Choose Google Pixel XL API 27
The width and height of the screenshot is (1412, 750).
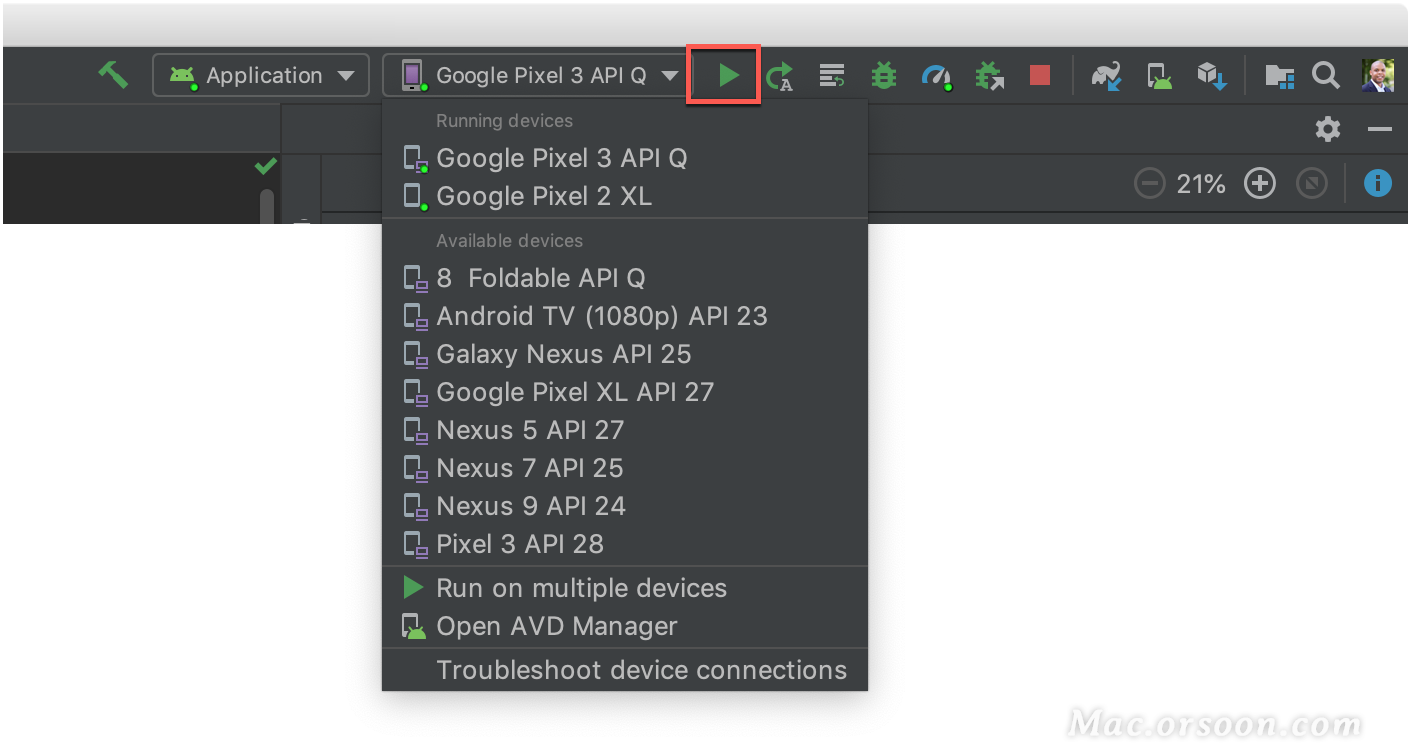(x=625, y=392)
